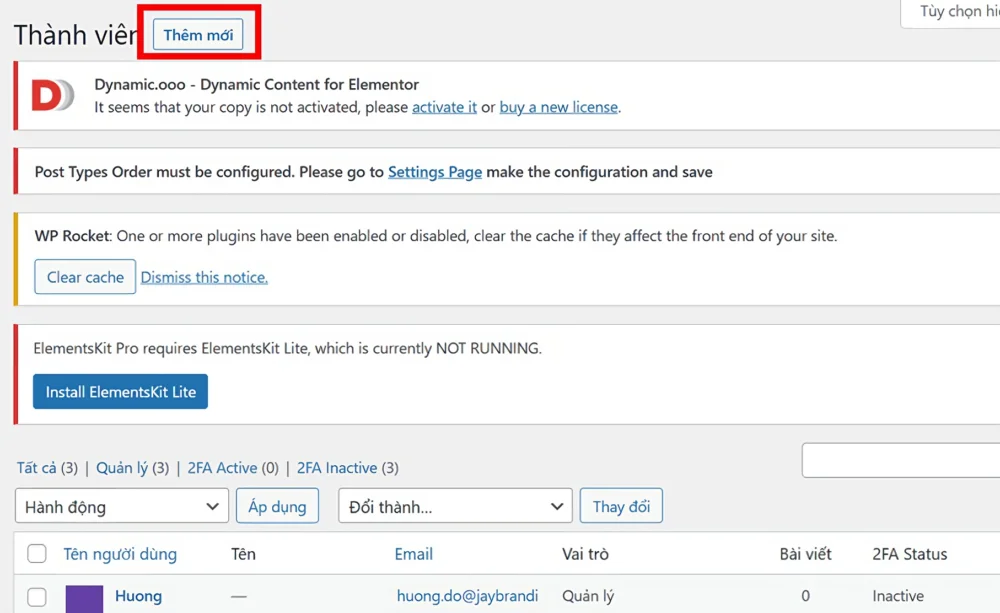The width and height of the screenshot is (1000, 613).
Task: Filter users by 2FA Inactive
Action: (337, 468)
